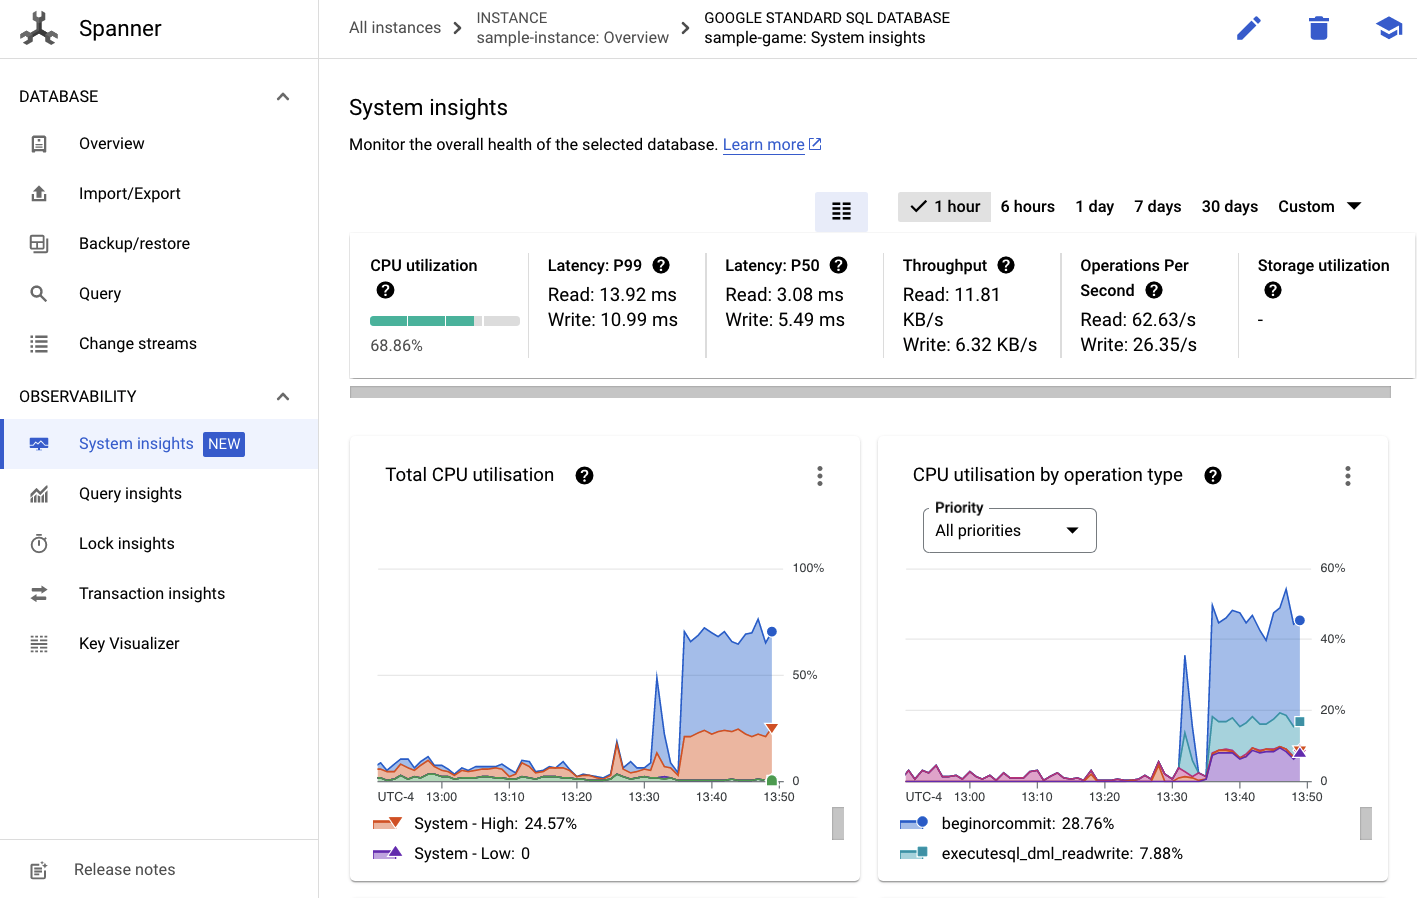Viewport: 1417px width, 898px height.
Task: Open Query insights in sidebar
Action: click(x=130, y=494)
